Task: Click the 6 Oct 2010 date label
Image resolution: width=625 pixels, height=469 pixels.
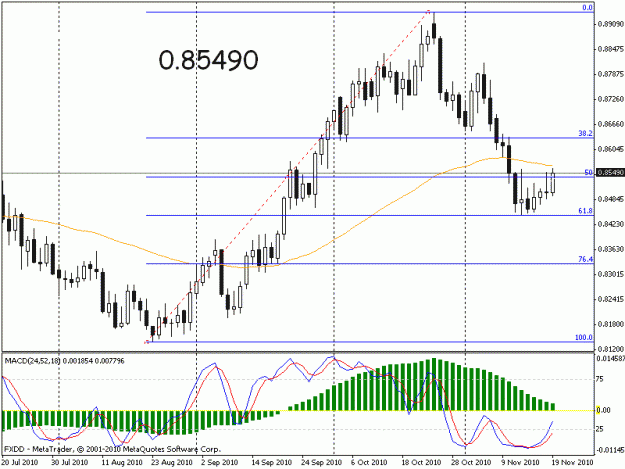Action: (x=369, y=462)
